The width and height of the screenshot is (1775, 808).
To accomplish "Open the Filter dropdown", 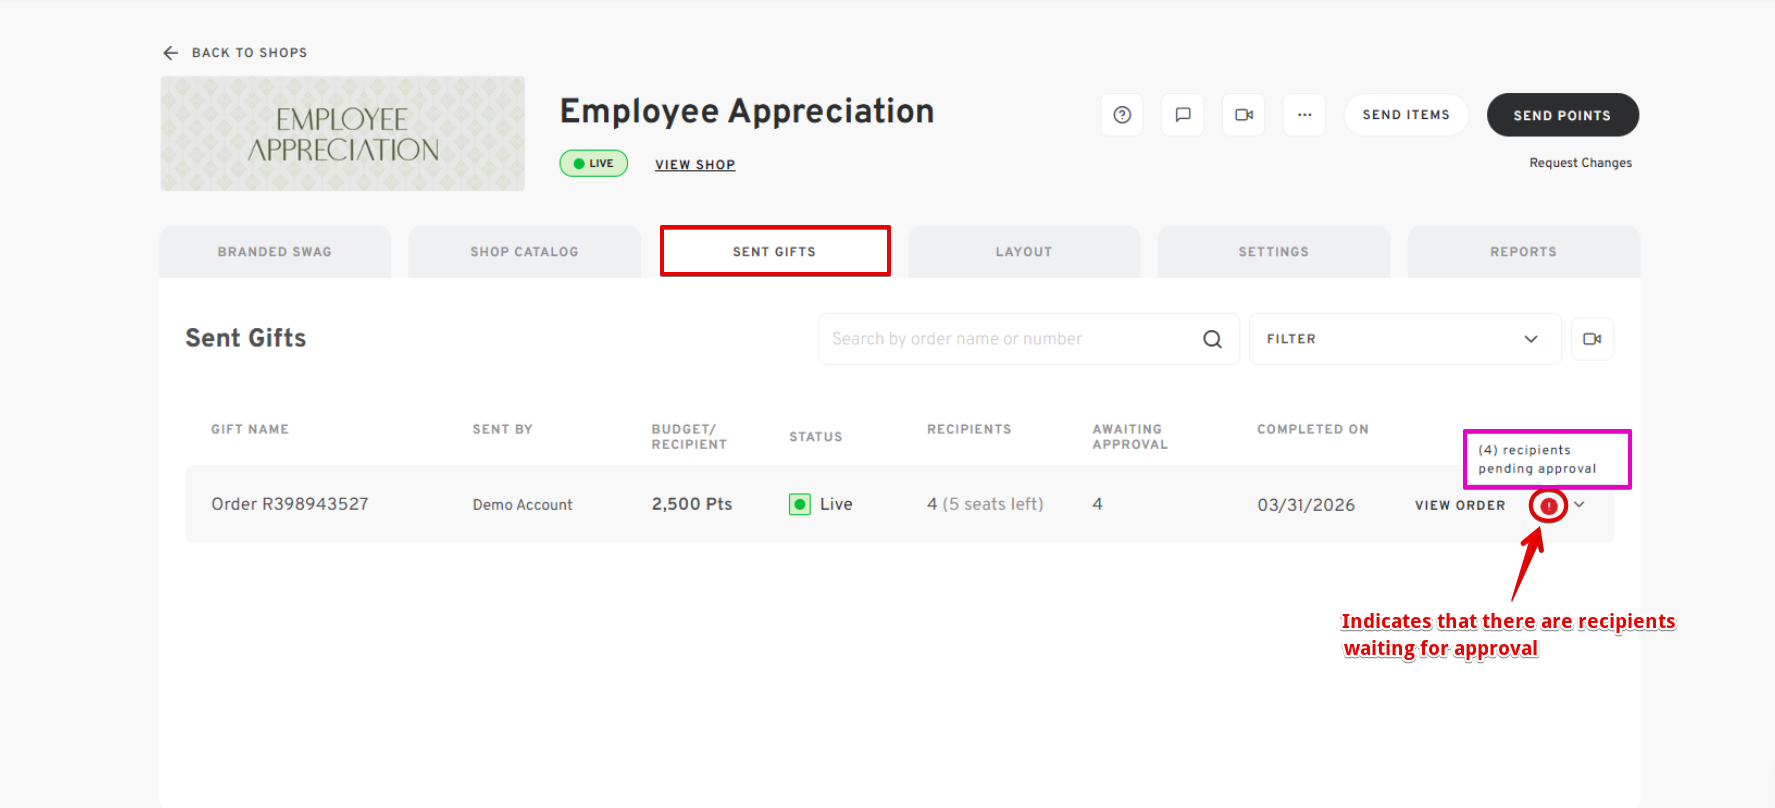I will click(1404, 339).
